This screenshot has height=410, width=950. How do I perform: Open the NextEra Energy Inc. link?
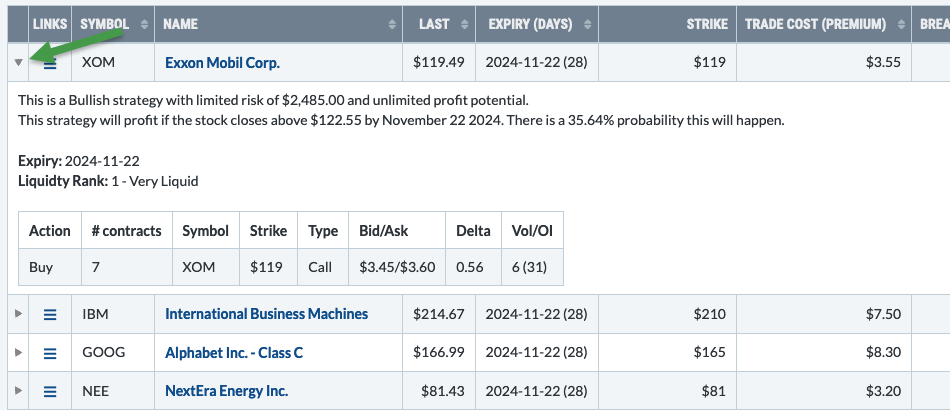tap(227, 391)
